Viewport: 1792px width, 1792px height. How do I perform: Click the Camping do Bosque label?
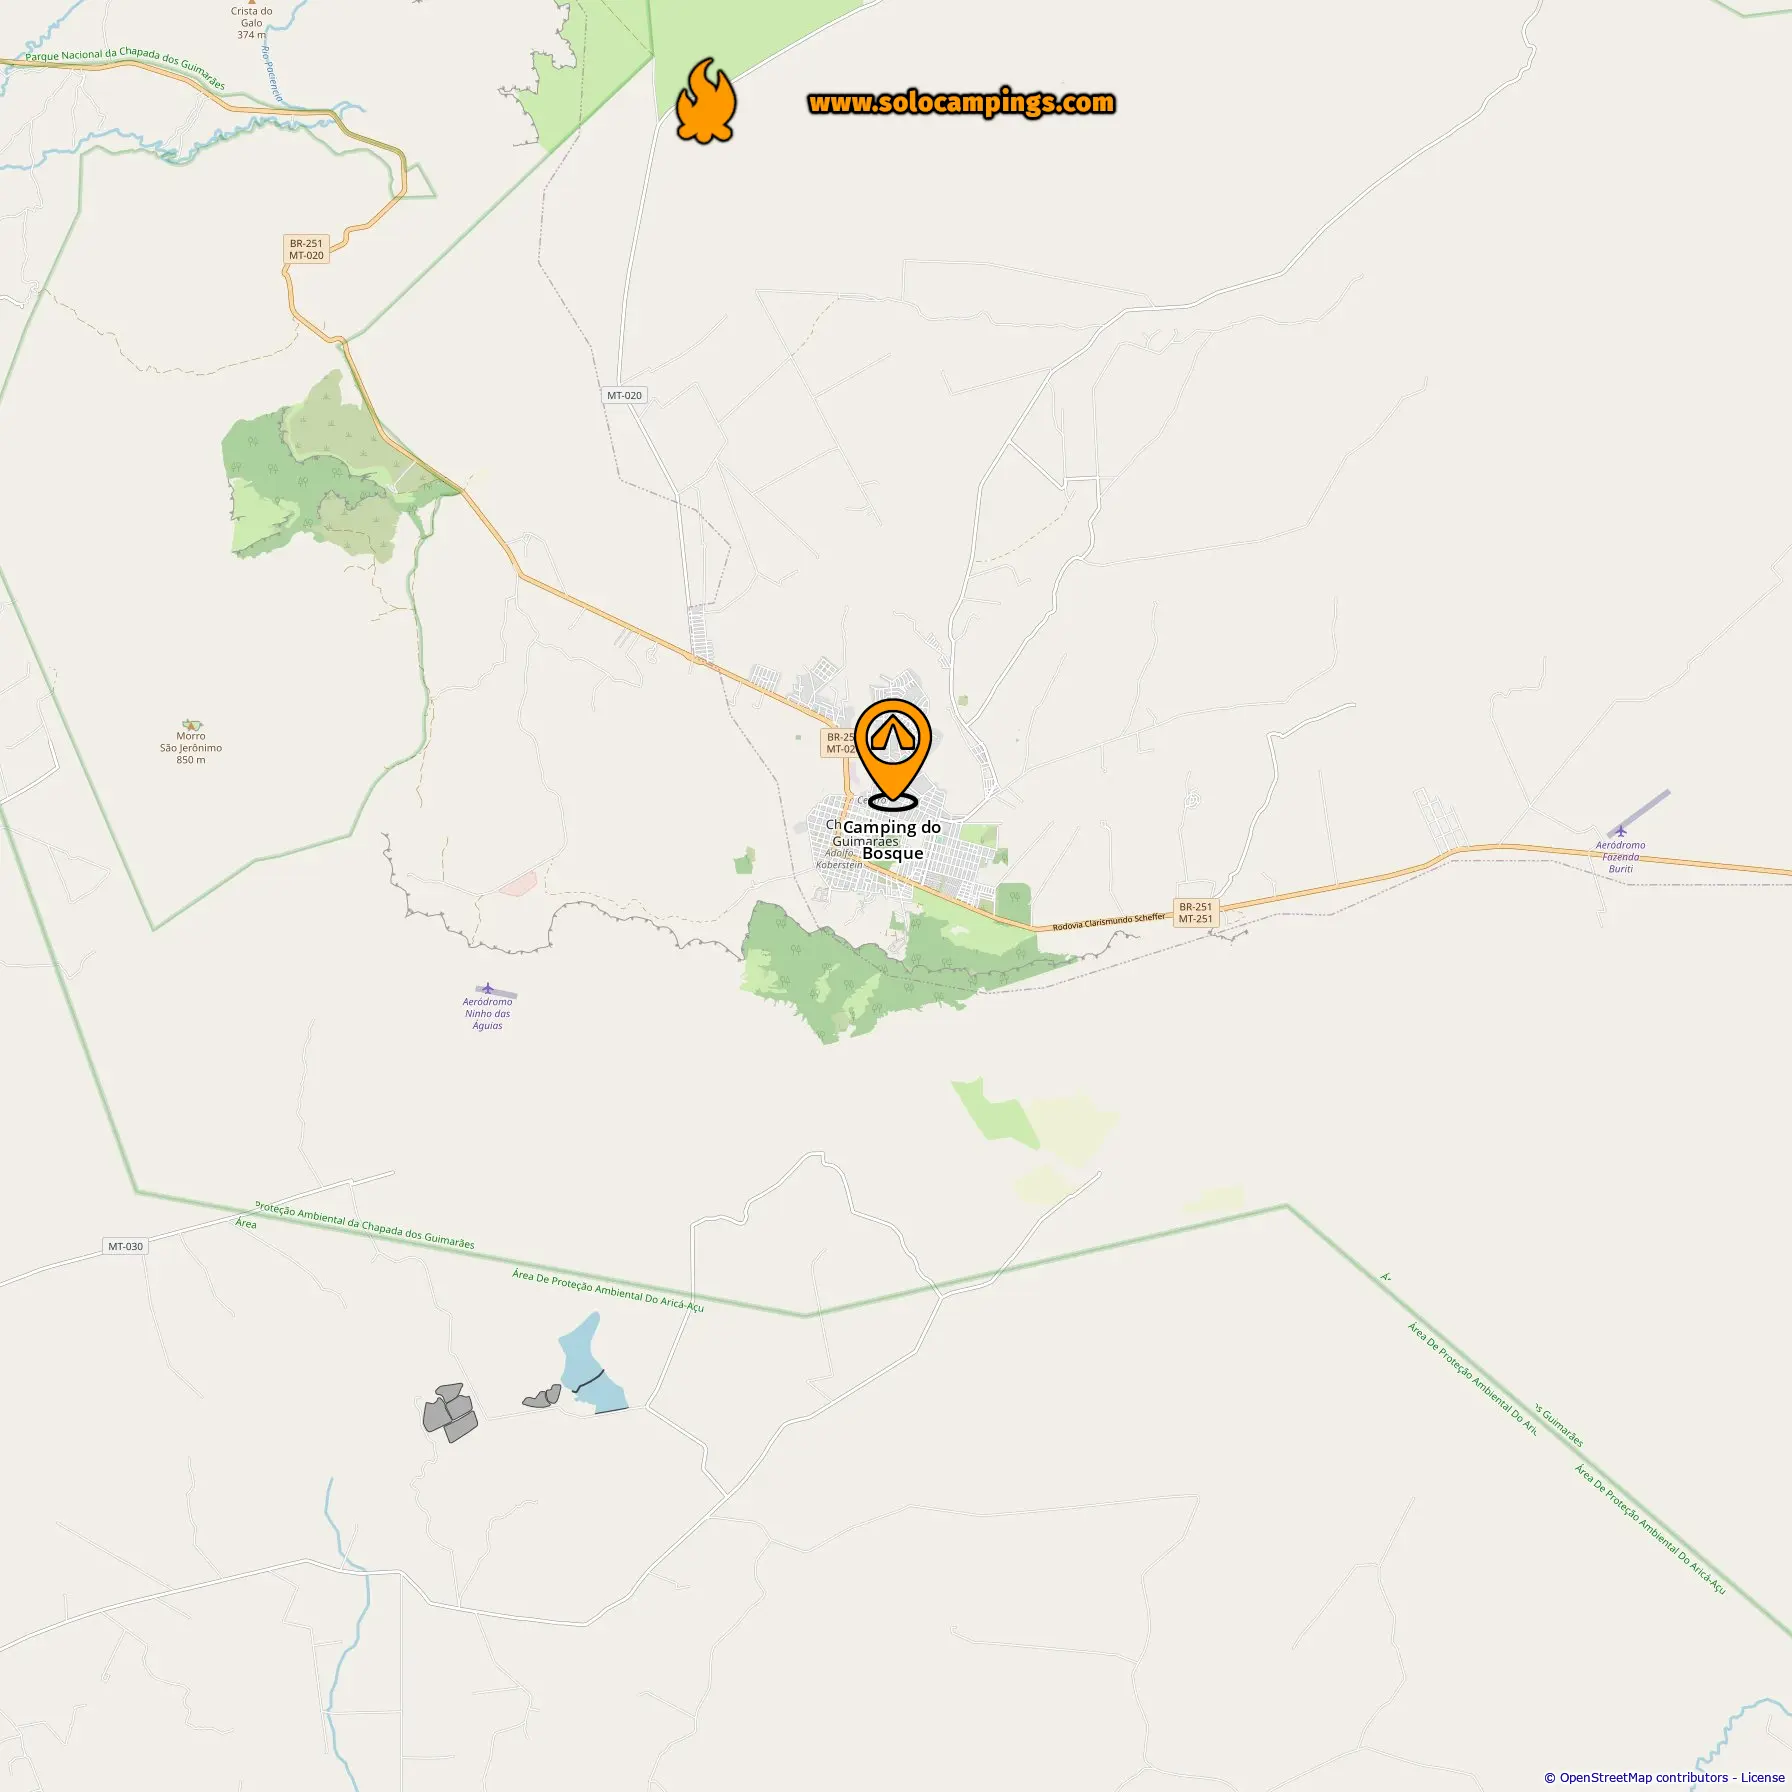pos(892,840)
